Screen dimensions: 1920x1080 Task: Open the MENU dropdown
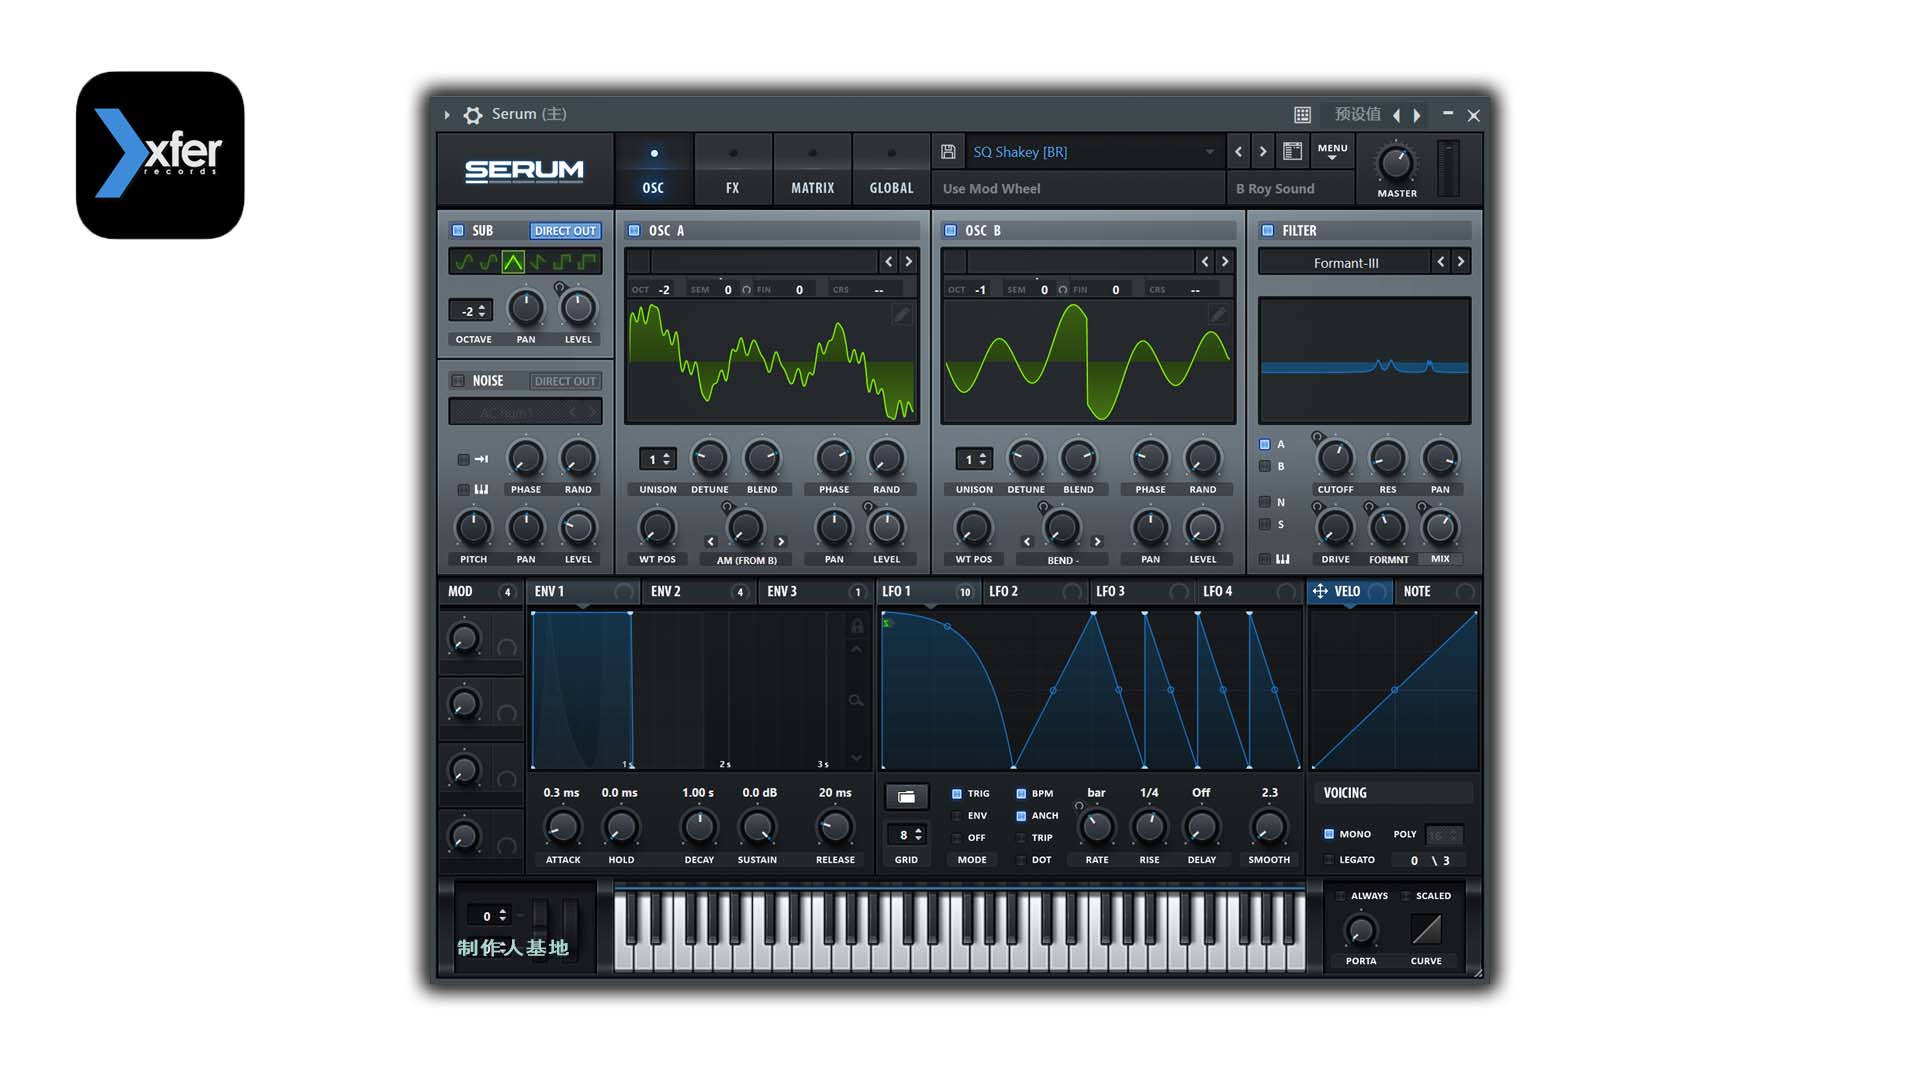[x=1332, y=151]
